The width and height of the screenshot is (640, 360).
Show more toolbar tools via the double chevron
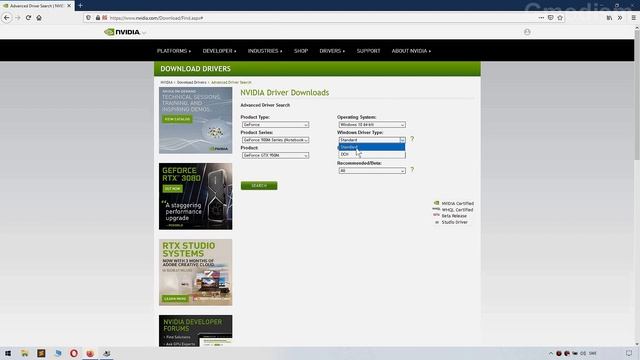pos(620,18)
